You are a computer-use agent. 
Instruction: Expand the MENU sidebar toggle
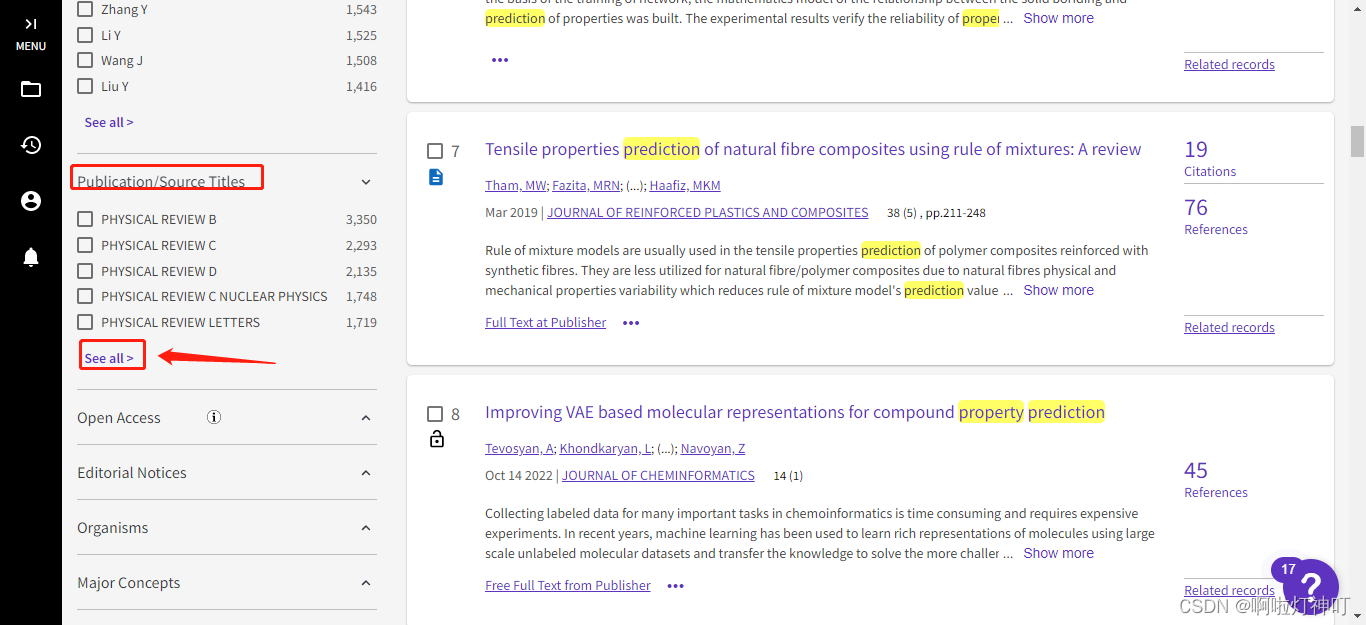click(x=31, y=33)
